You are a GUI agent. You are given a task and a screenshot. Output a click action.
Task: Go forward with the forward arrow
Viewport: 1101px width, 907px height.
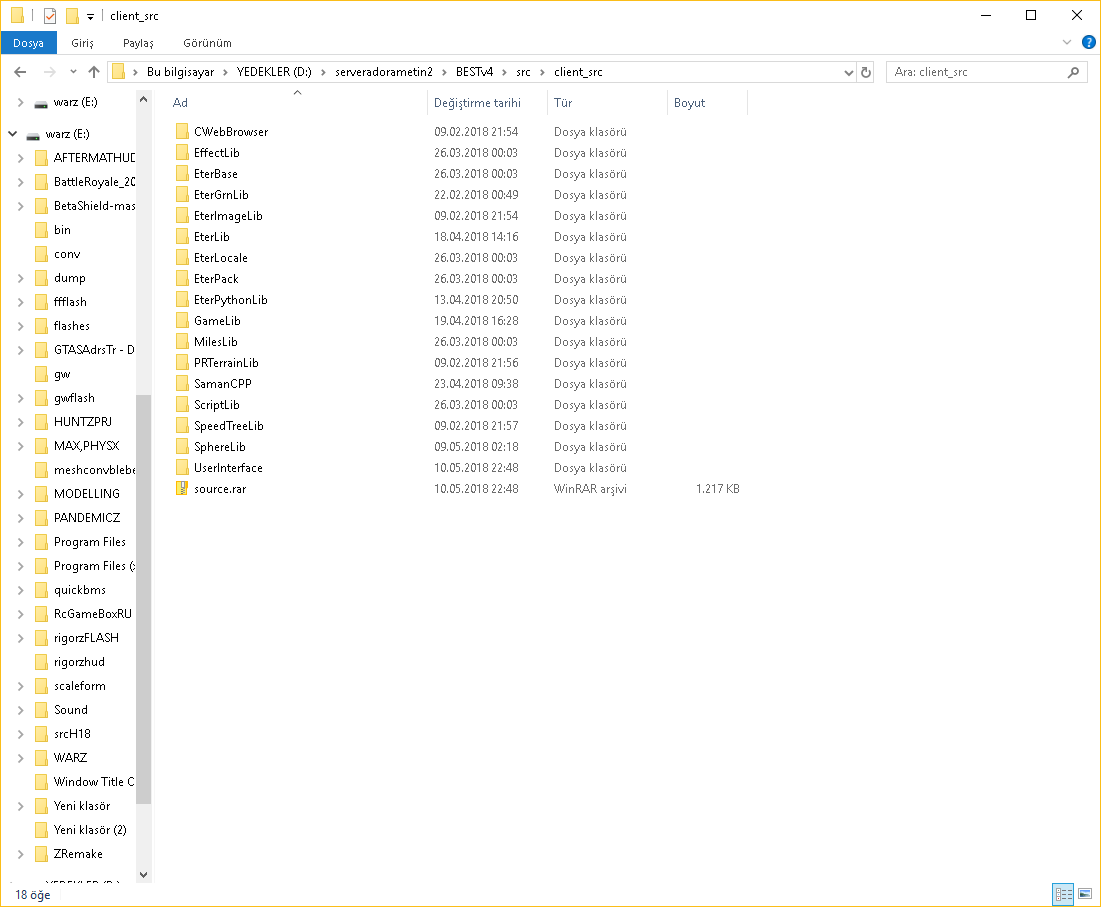(49, 72)
